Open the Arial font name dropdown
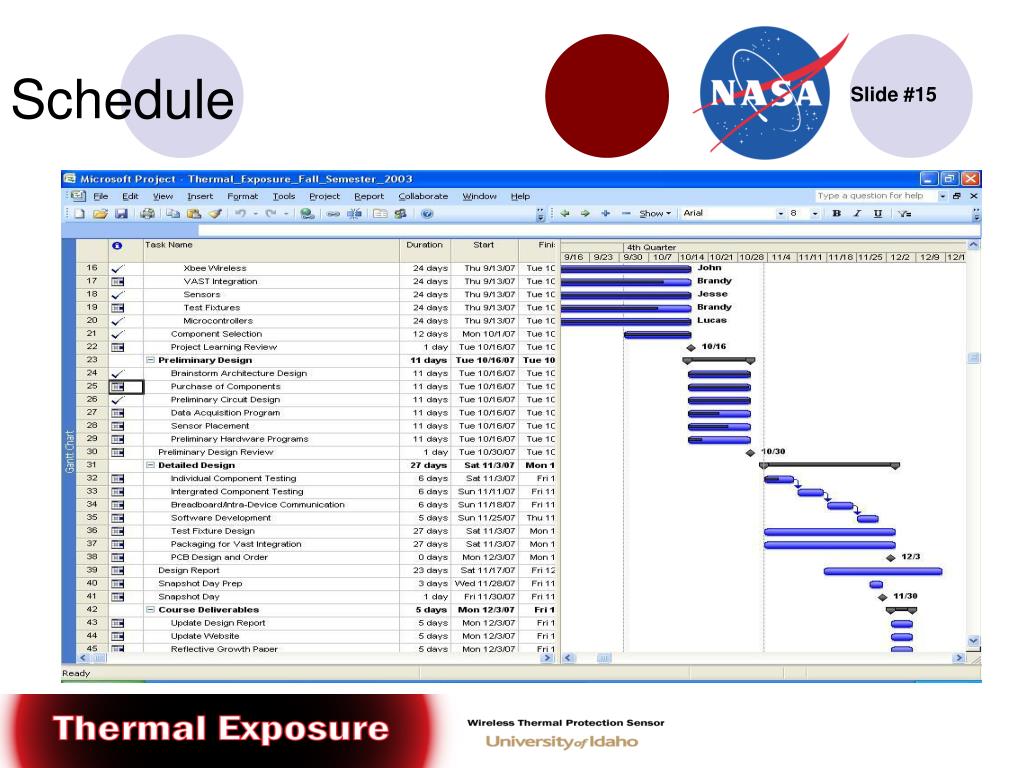 [x=780, y=214]
